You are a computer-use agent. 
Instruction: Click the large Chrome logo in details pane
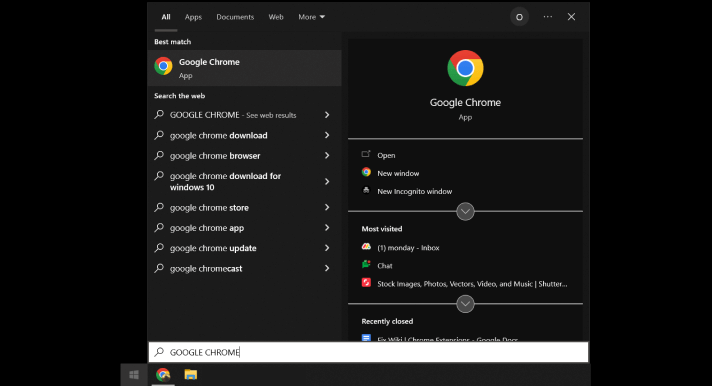click(465, 68)
